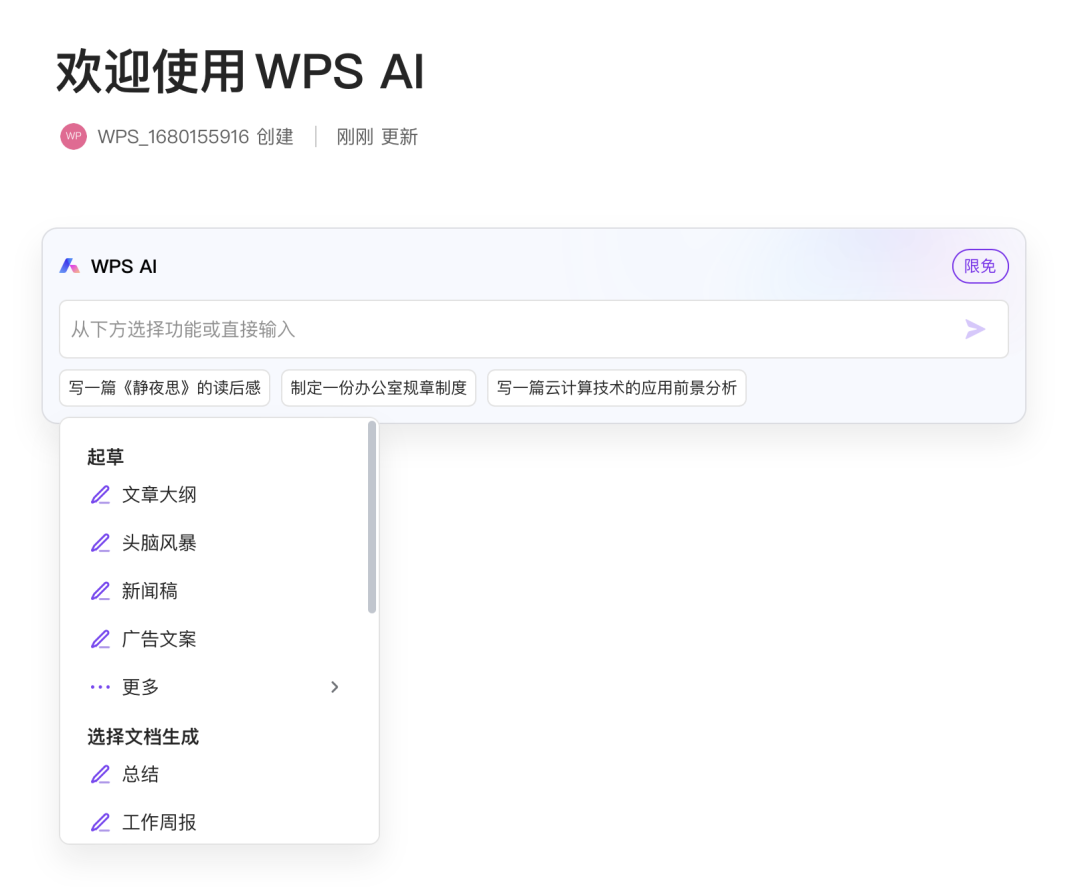Click the WPS_1680155916 创建 author text
Viewport: 1080px width, 887px height.
[196, 136]
